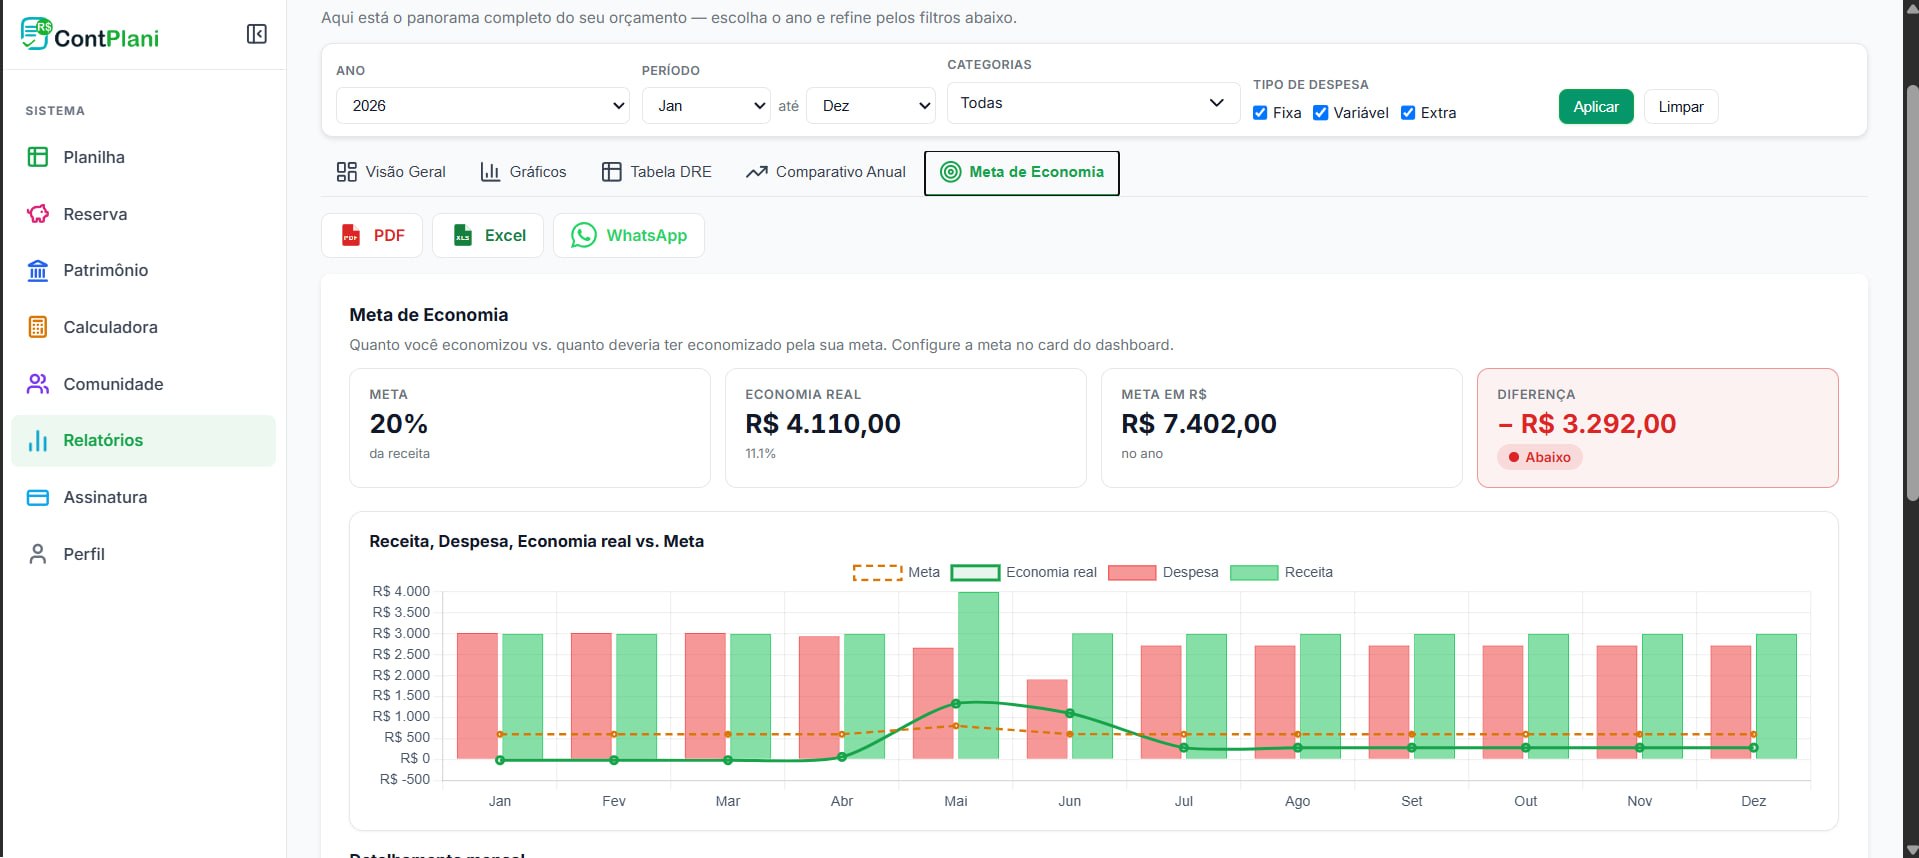Click the Relatórios bar chart icon
1919x858 pixels.
tap(38, 440)
